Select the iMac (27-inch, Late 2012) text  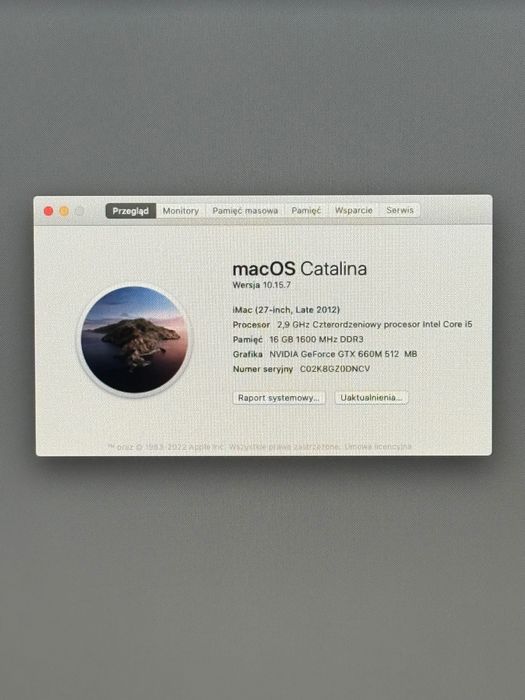286,310
